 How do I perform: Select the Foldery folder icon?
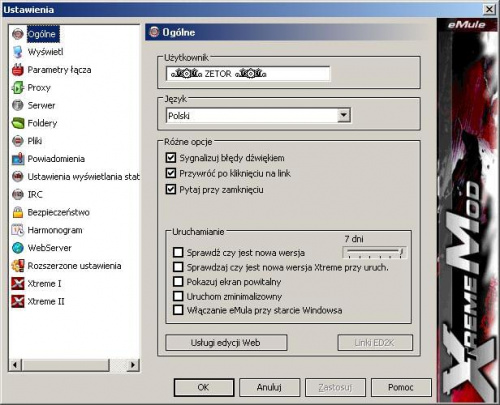18,123
